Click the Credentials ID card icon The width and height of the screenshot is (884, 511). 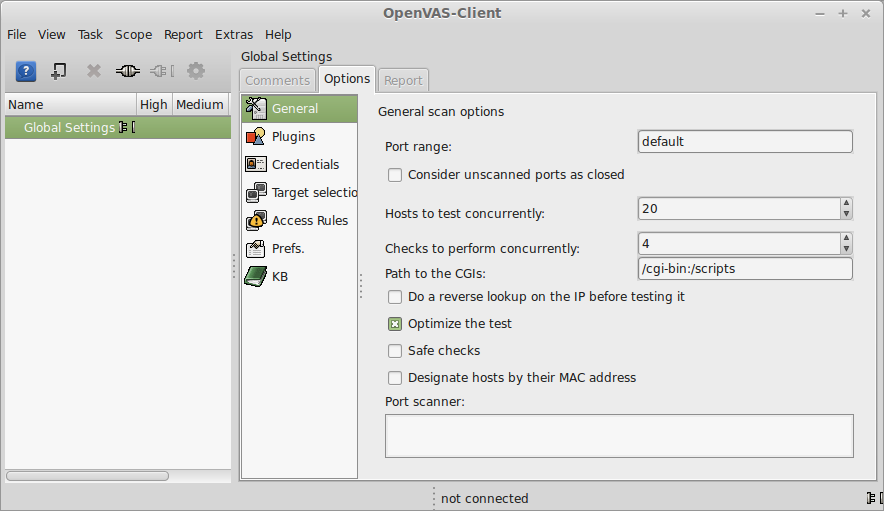[x=256, y=164]
